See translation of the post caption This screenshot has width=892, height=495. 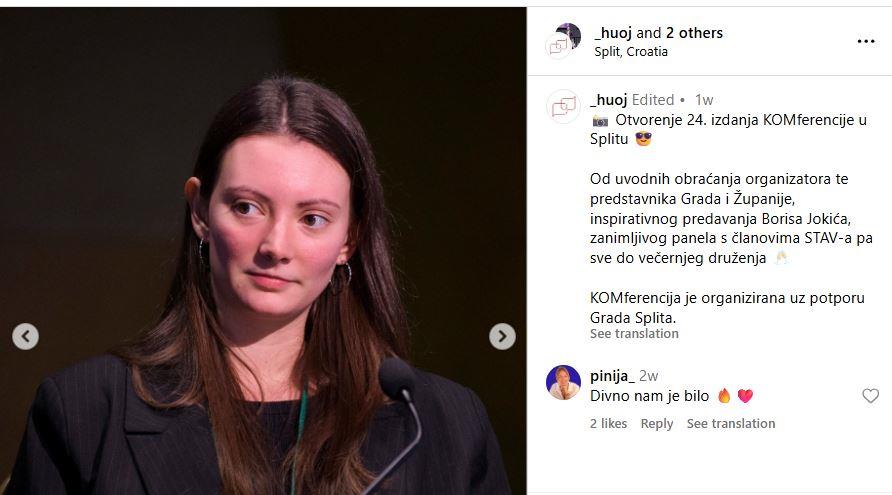(634, 333)
